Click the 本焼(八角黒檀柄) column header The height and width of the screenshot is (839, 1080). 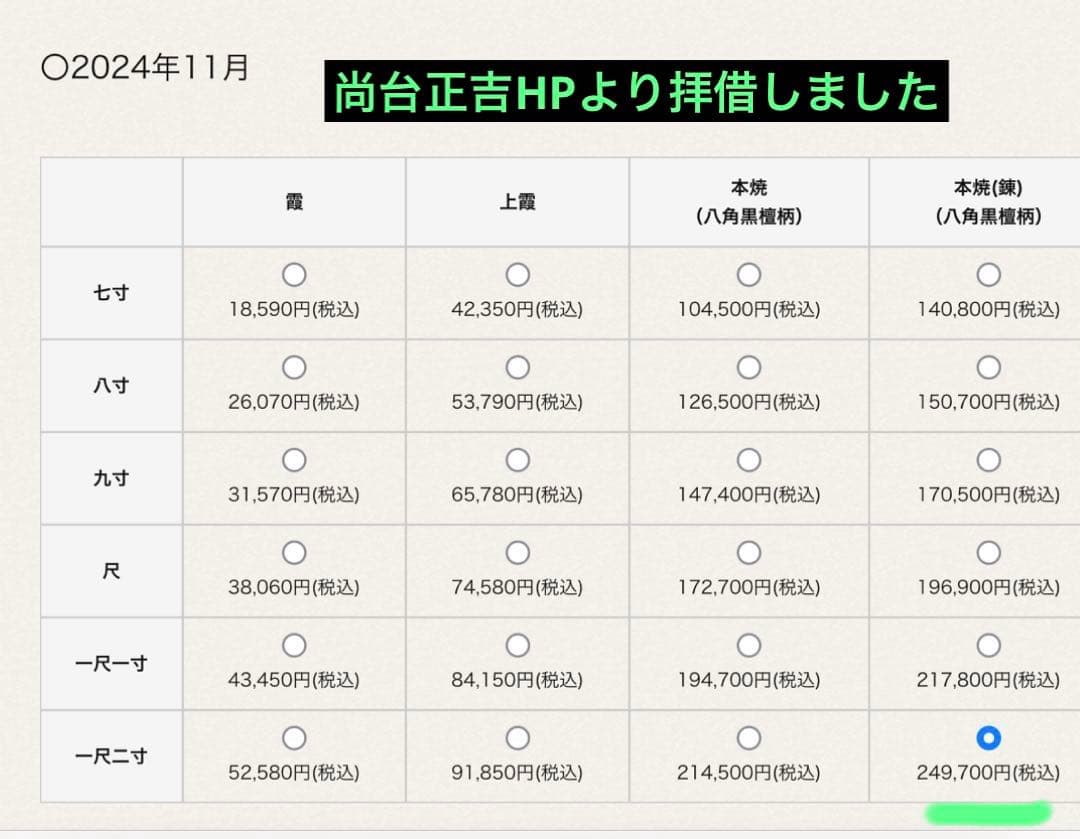coord(749,200)
